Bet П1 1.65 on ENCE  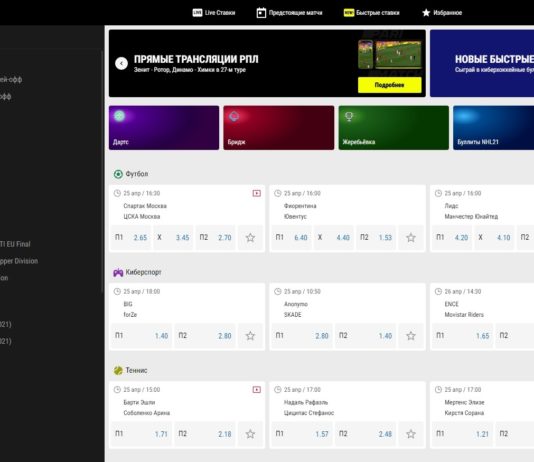pyautogui.click(x=463, y=336)
